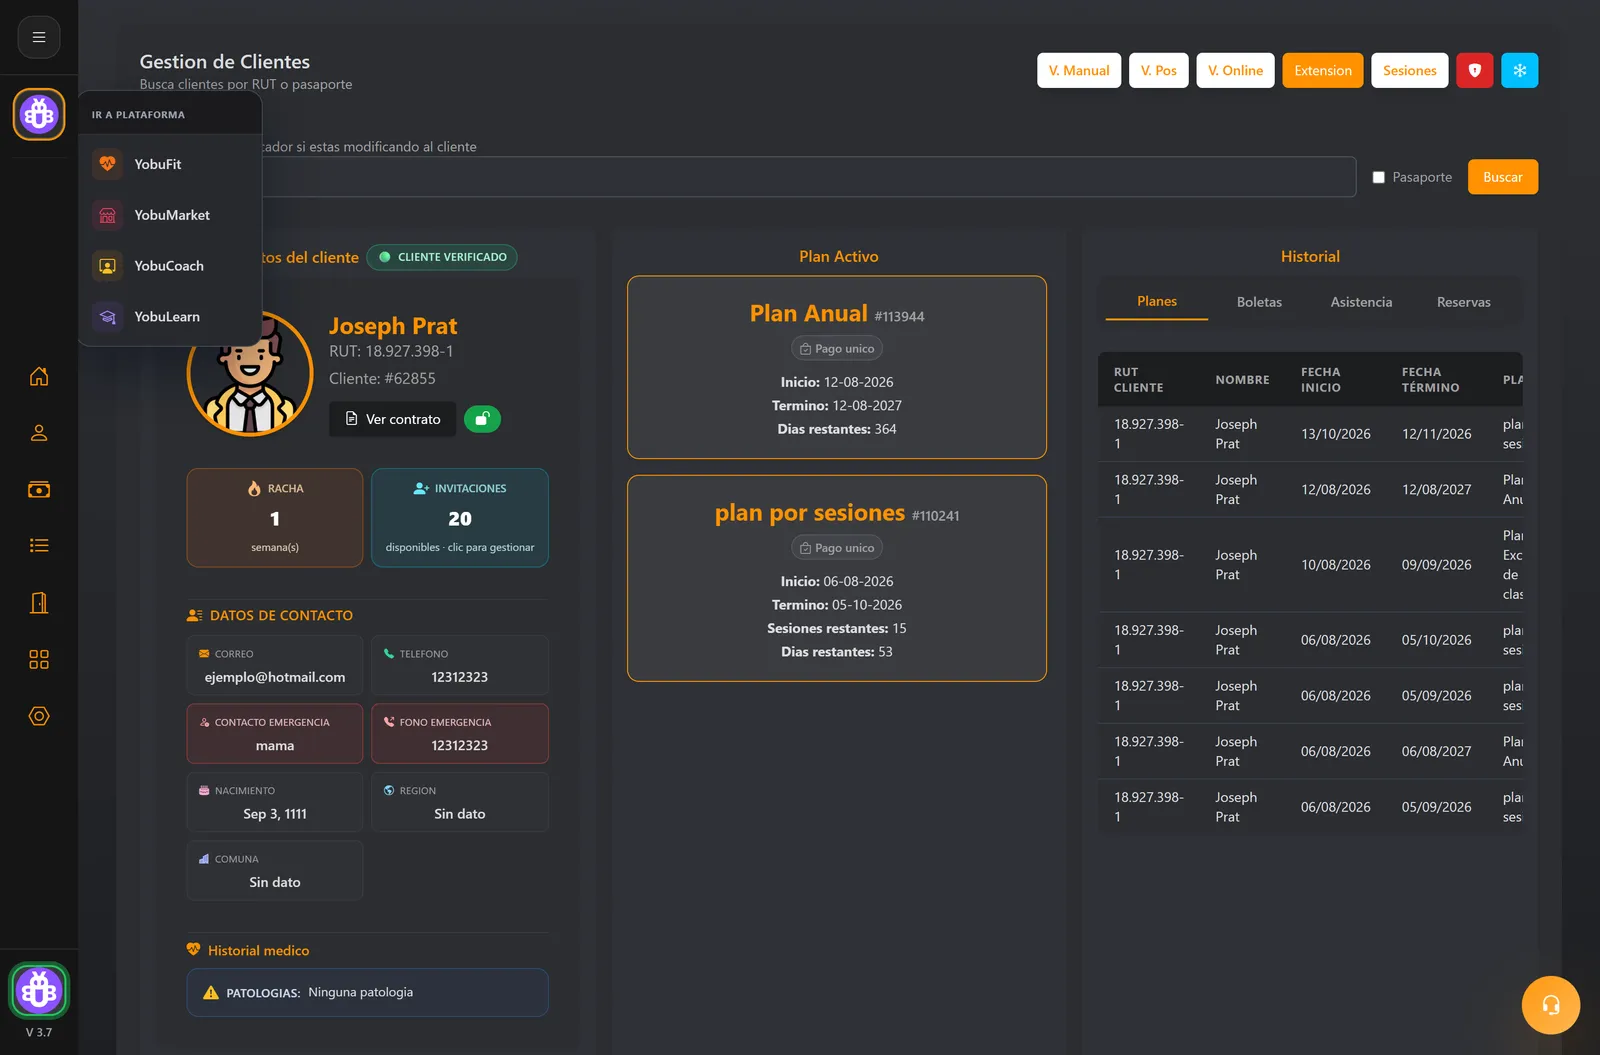The height and width of the screenshot is (1055, 1600).
Task: Click the Patologias medical history box
Action: point(367,993)
